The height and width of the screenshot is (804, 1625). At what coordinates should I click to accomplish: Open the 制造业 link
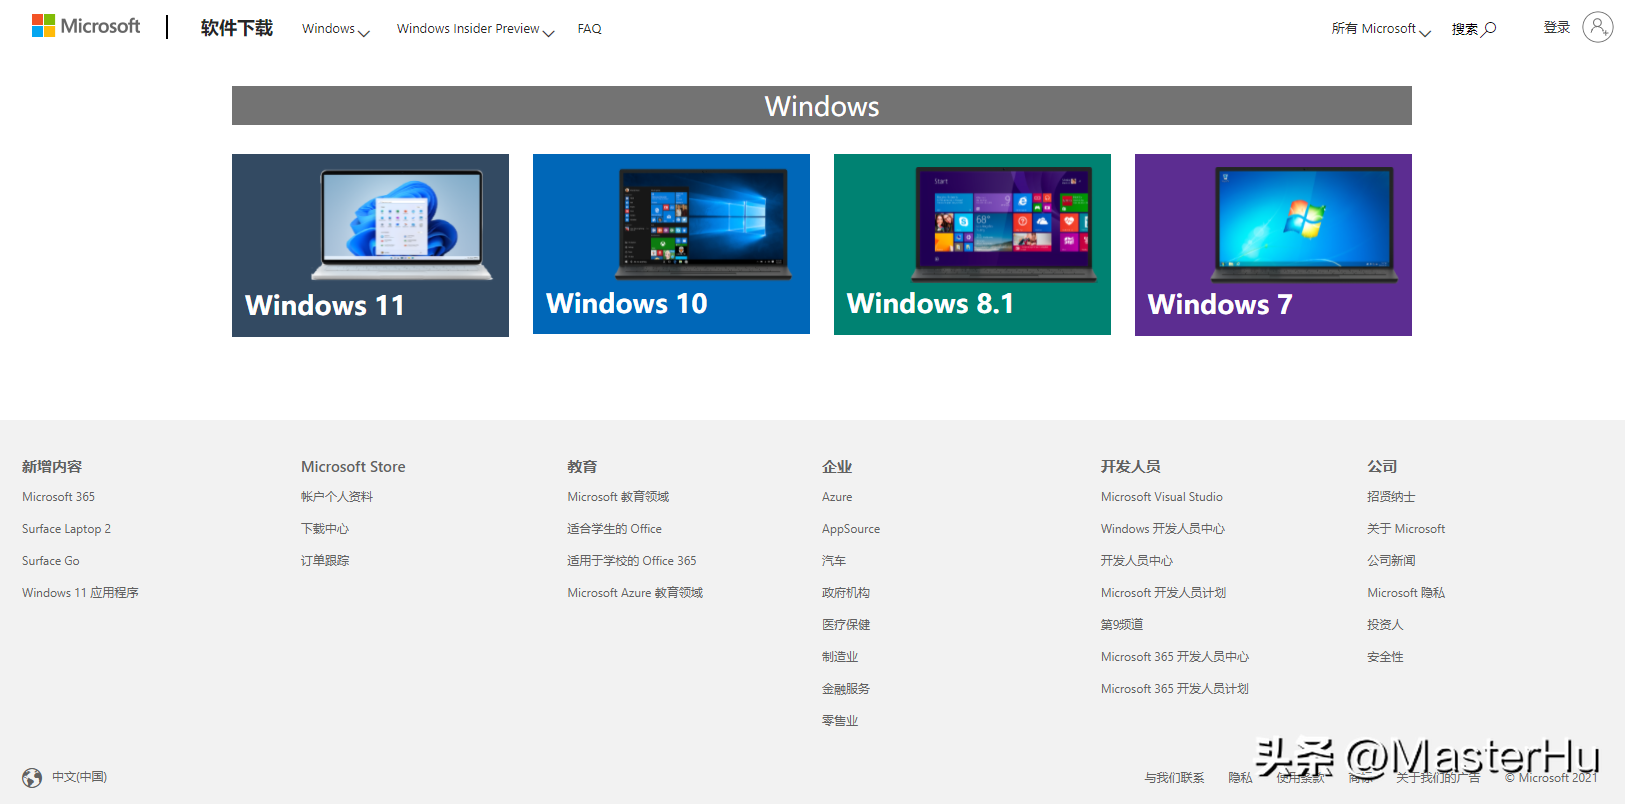[840, 657]
